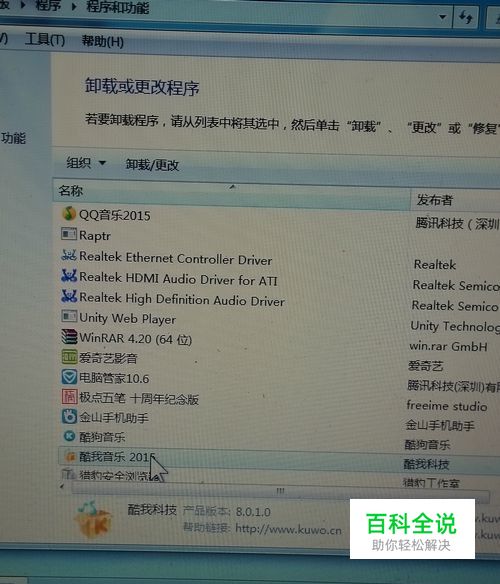Select the 爱奇艺影音 entry
The image size is (500, 584).
pyautogui.click(x=108, y=358)
